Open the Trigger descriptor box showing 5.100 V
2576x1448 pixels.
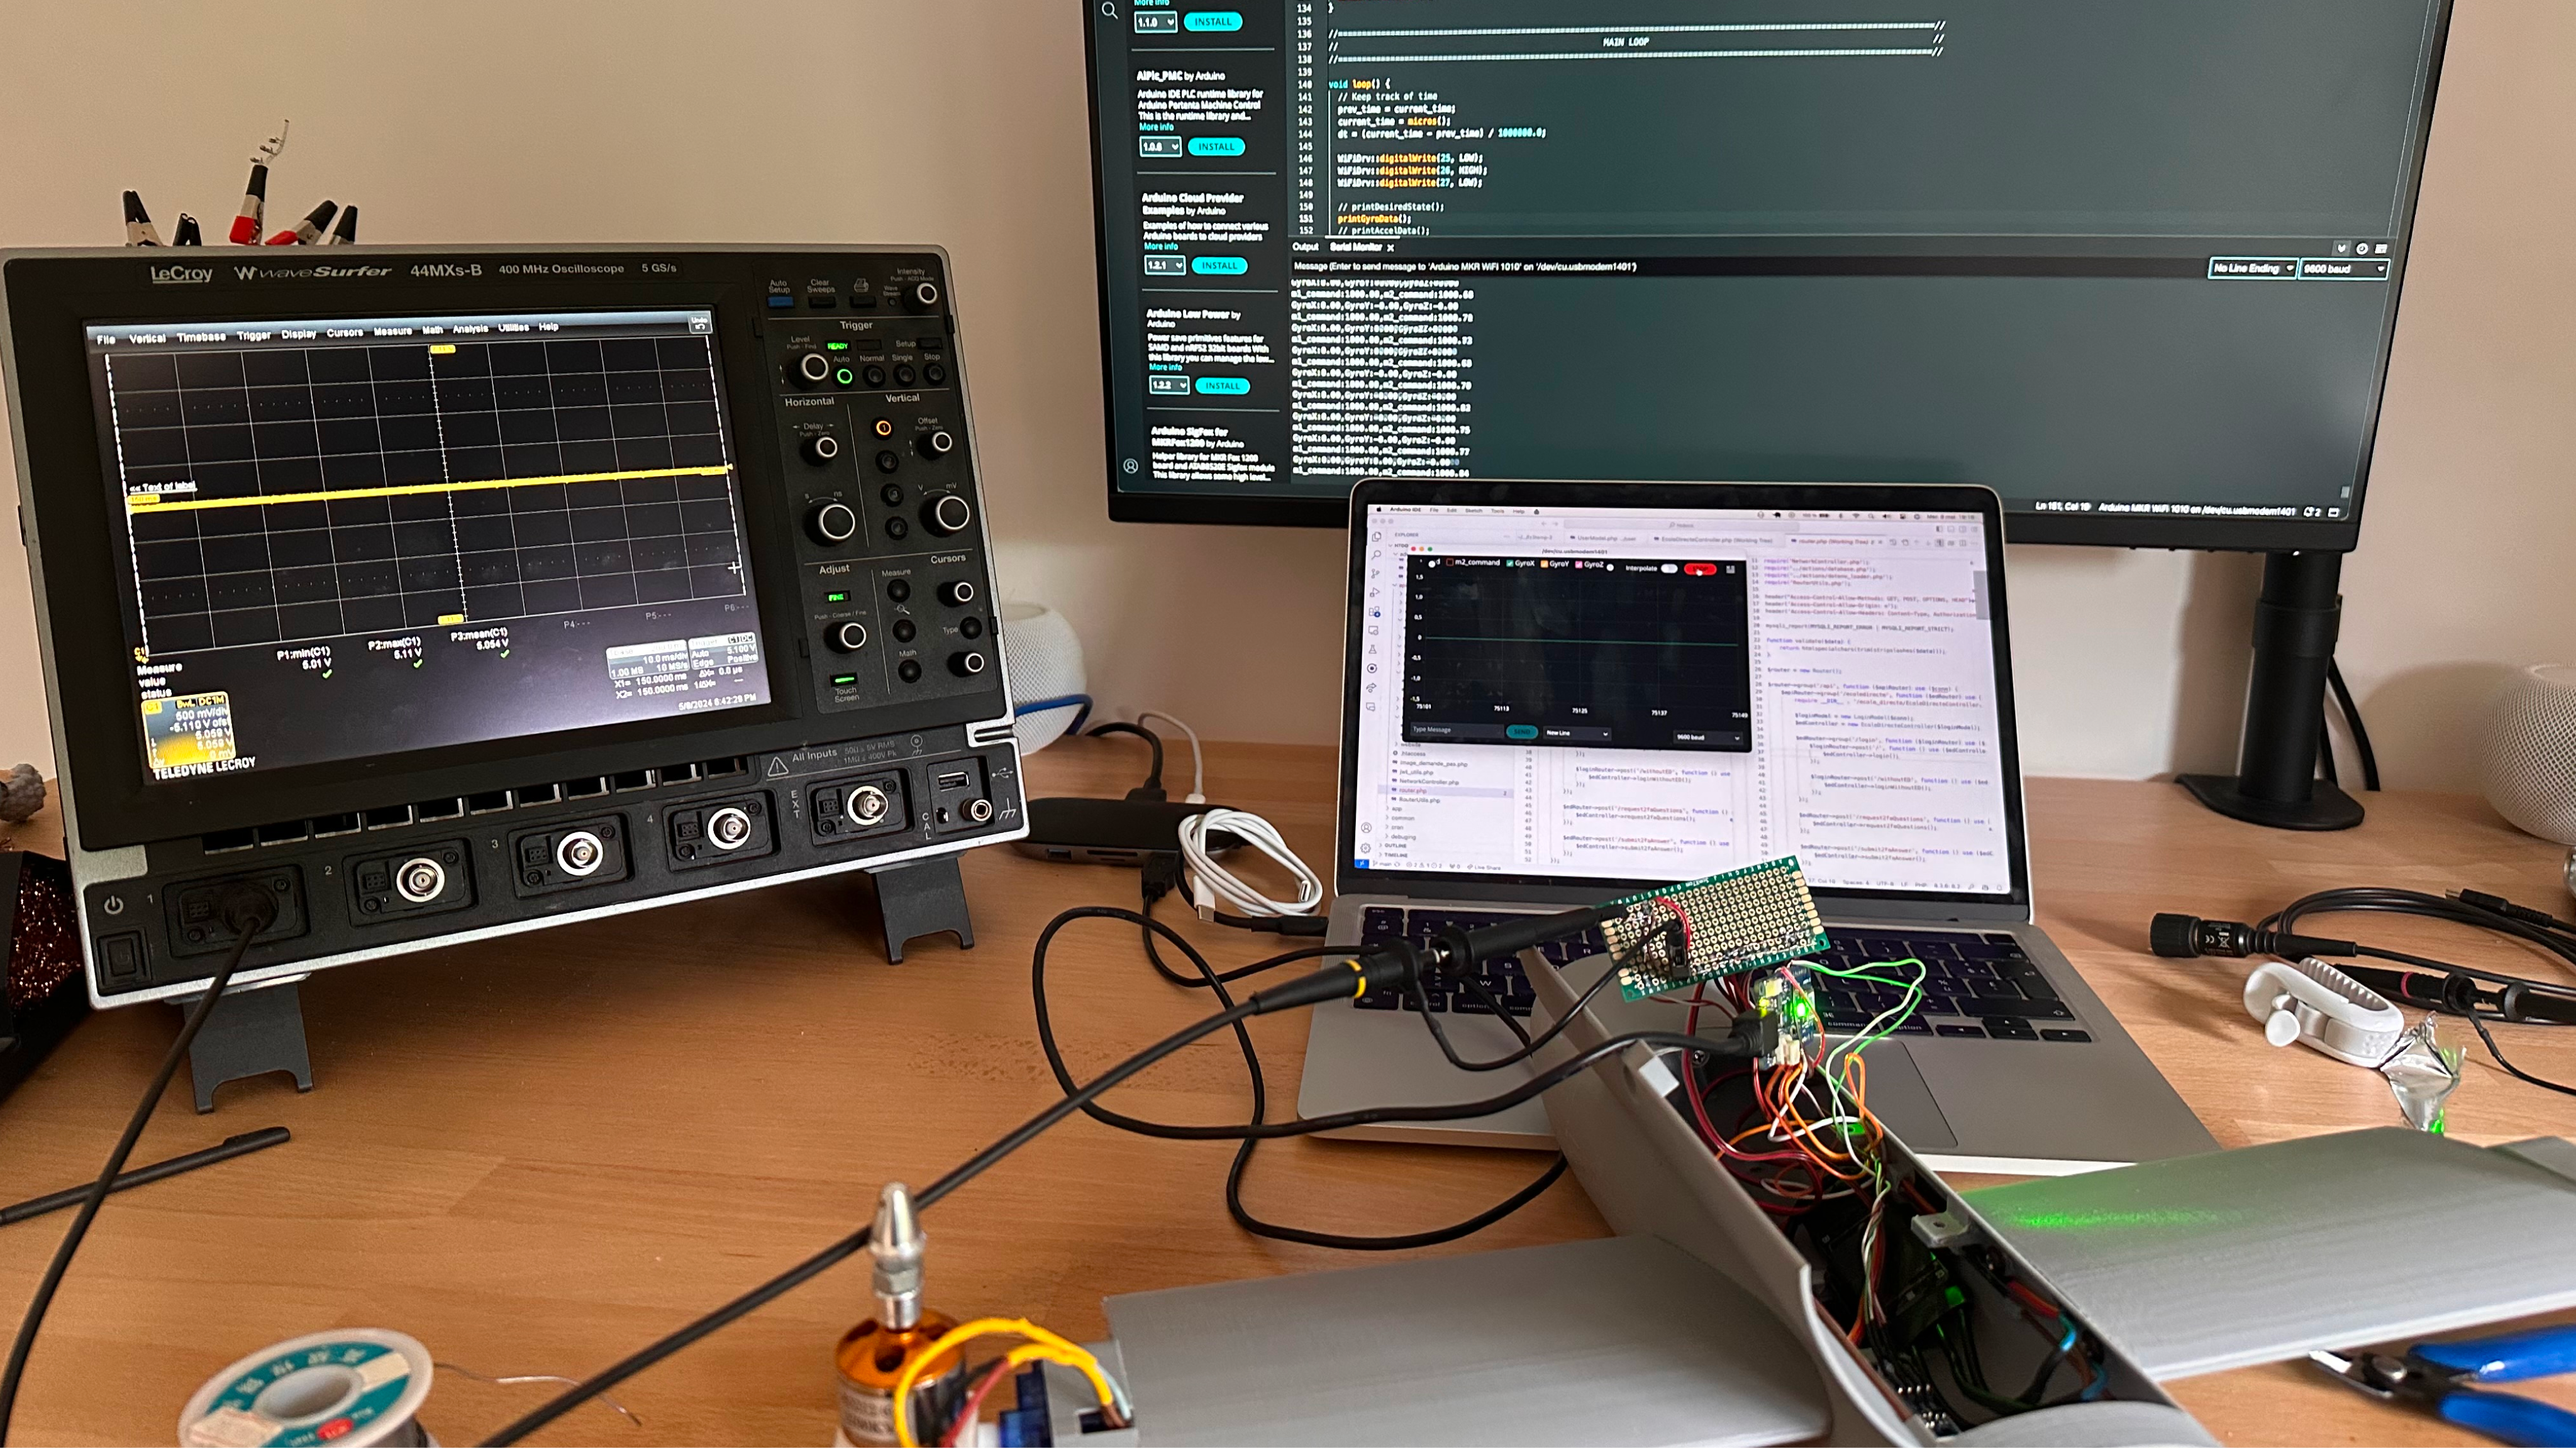(x=723, y=651)
